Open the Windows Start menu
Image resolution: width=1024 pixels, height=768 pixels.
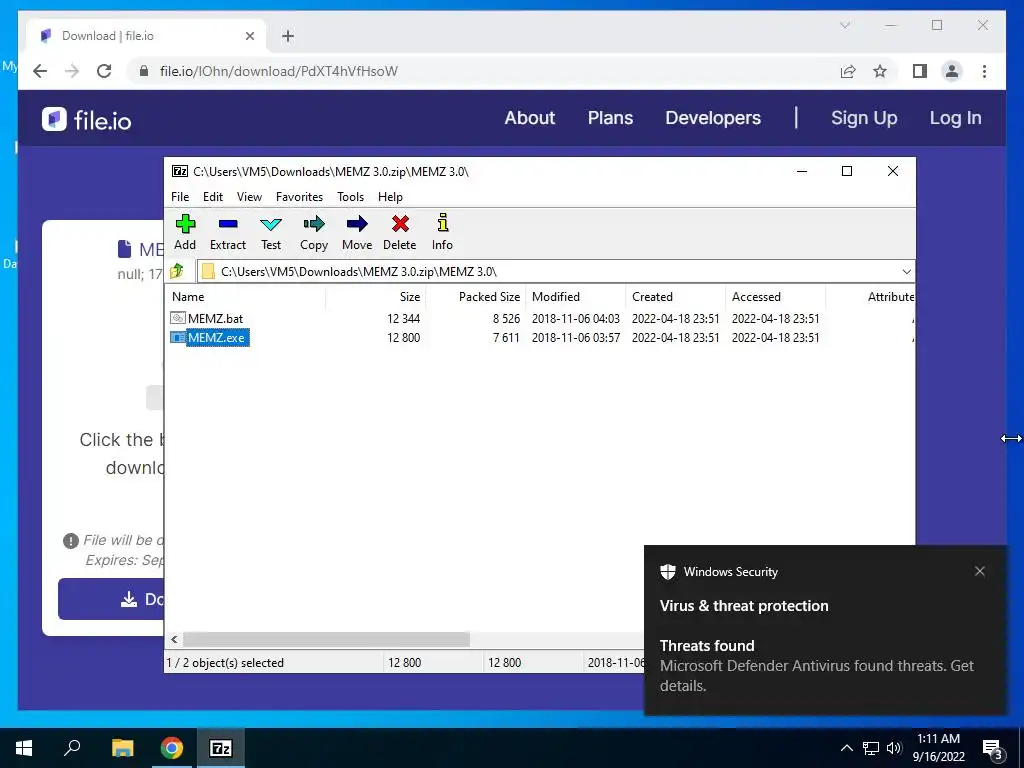tap(24, 748)
